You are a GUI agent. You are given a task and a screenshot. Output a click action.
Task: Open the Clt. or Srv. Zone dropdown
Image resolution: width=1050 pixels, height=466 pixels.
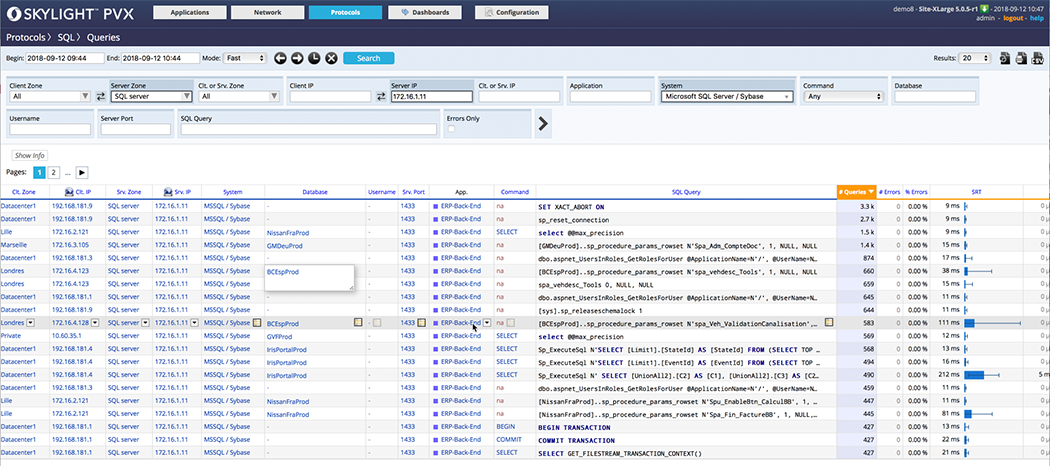238,96
